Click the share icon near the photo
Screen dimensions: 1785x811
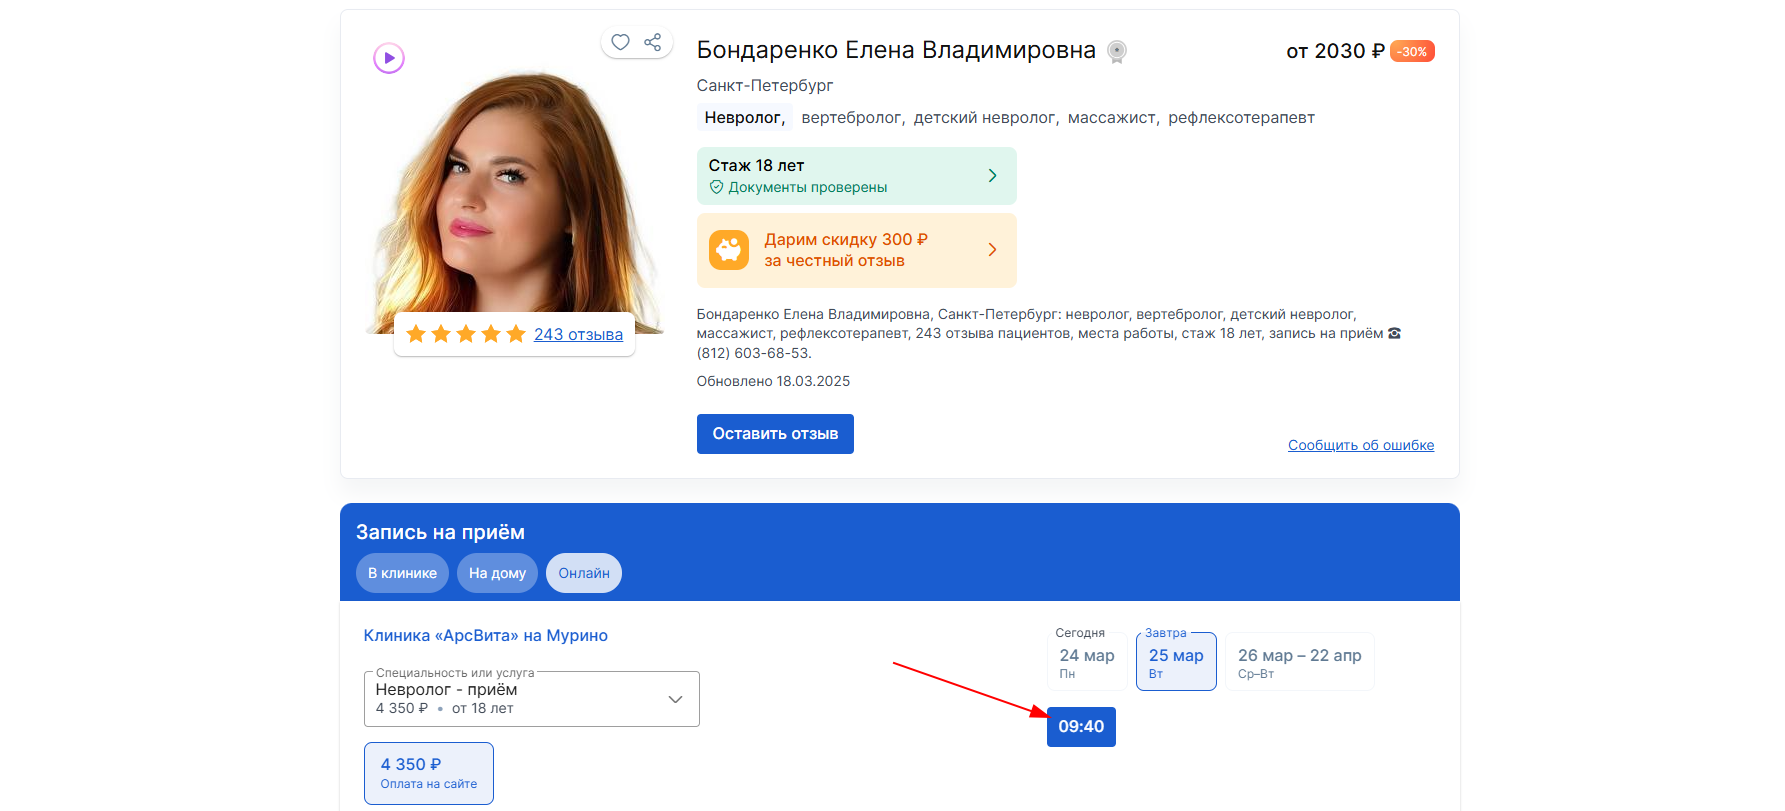[x=653, y=42]
